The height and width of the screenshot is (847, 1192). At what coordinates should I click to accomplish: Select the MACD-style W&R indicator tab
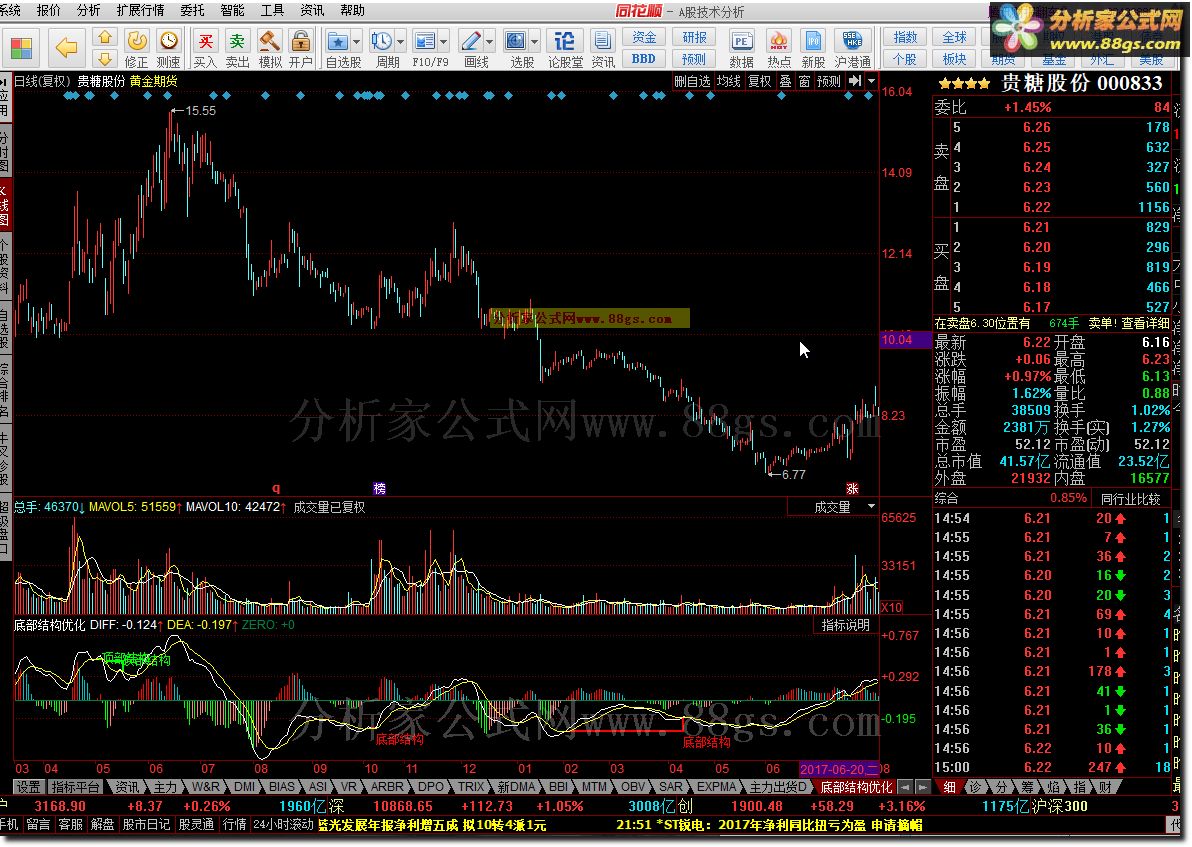(x=205, y=787)
